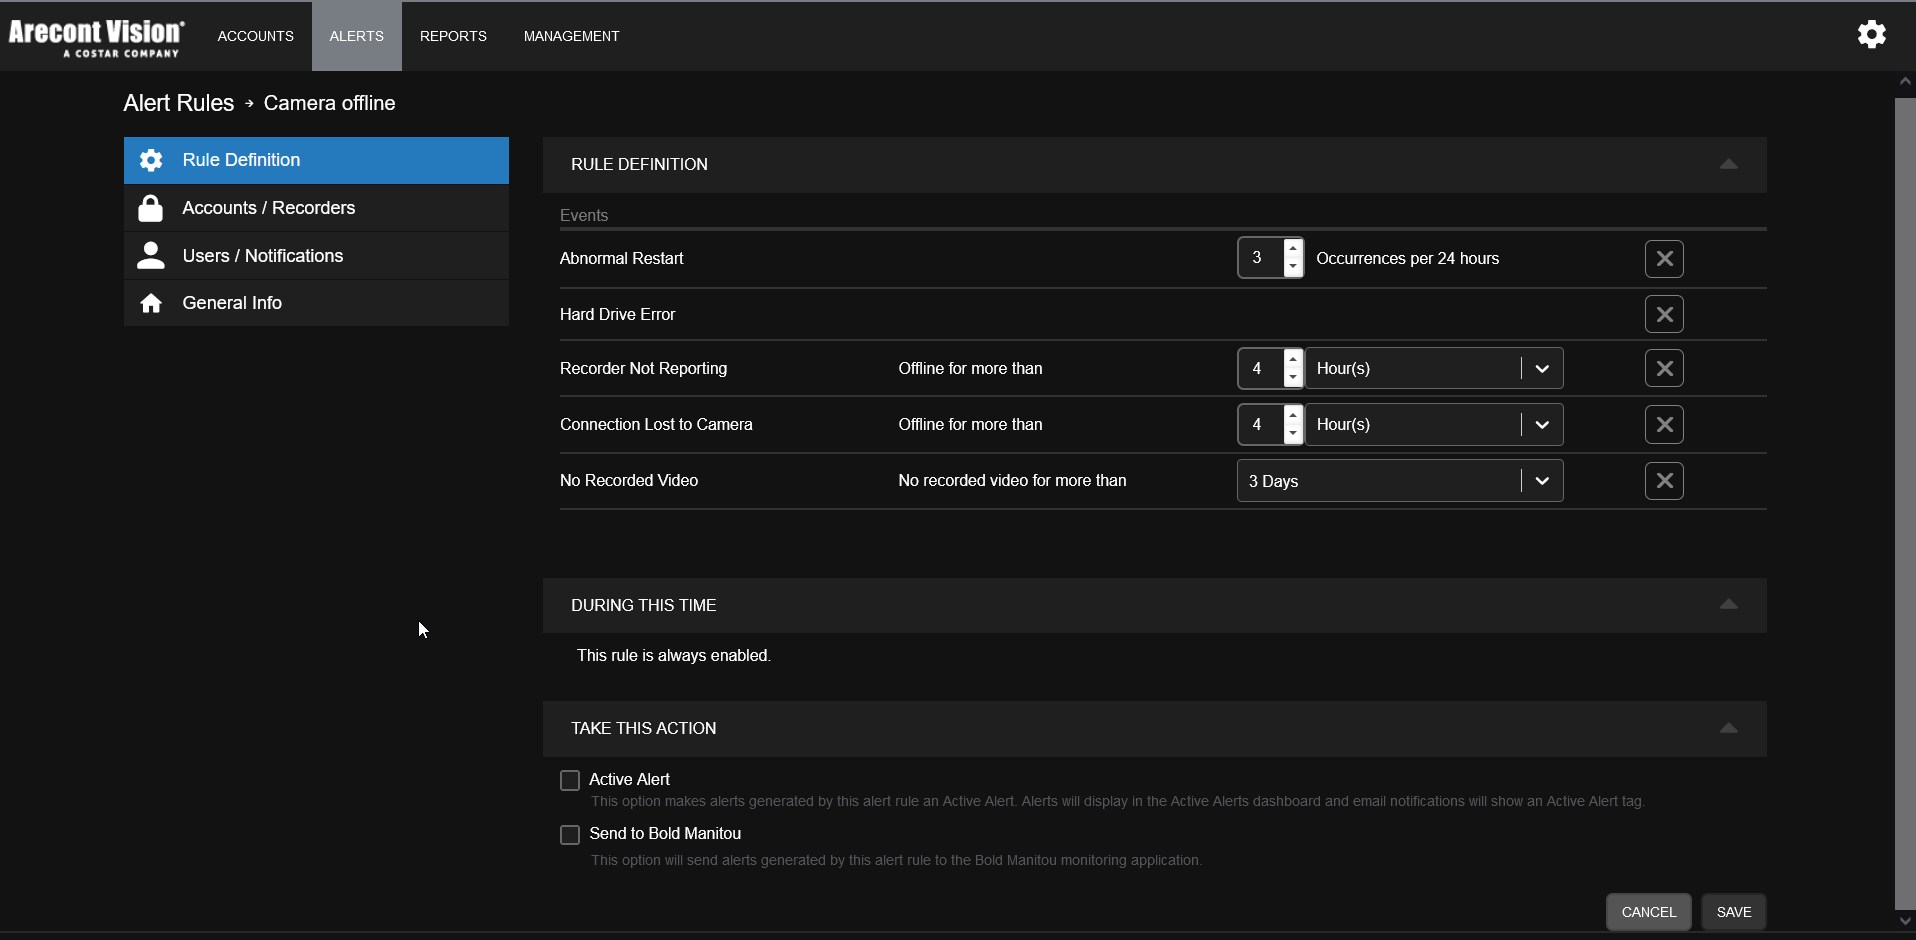Screen dimensions: 1916x940
Task: Open the 3 Days no recorded video dropdown
Action: (1400, 481)
